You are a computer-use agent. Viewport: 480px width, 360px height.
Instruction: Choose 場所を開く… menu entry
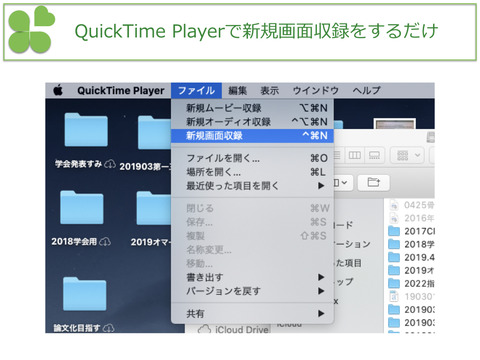[x=252, y=172]
